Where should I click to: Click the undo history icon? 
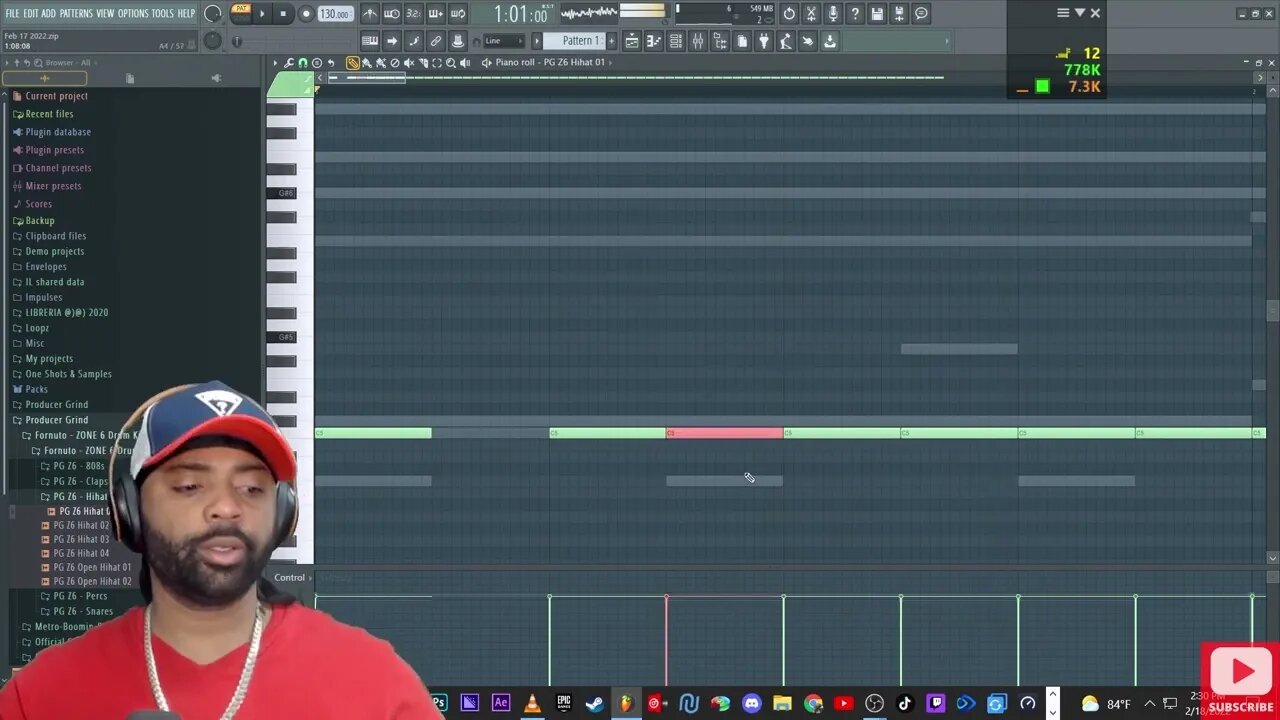pyautogui.click(x=789, y=14)
